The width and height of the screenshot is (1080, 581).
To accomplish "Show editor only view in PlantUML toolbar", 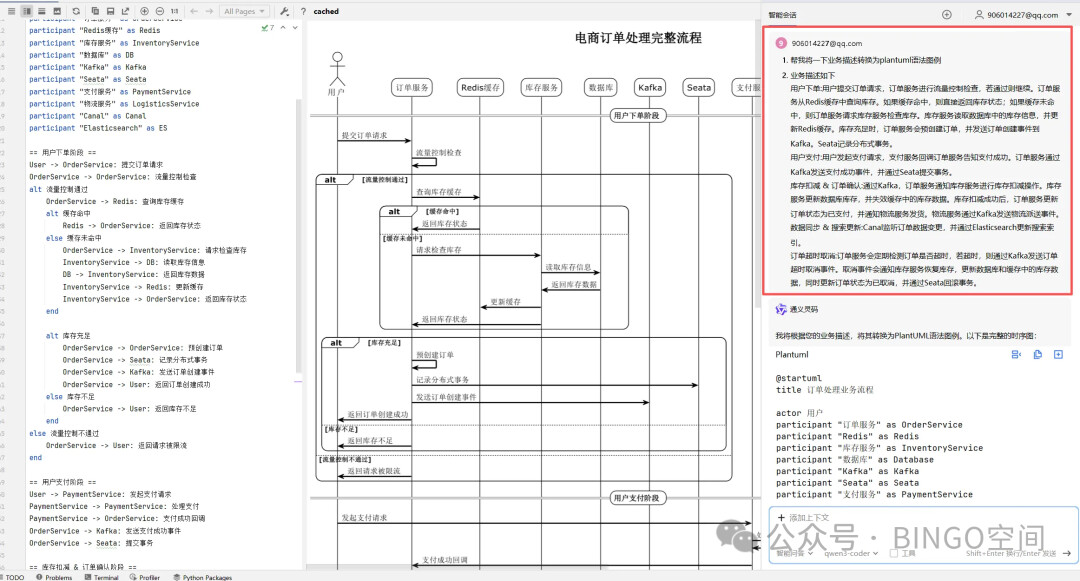I will 11,11.
